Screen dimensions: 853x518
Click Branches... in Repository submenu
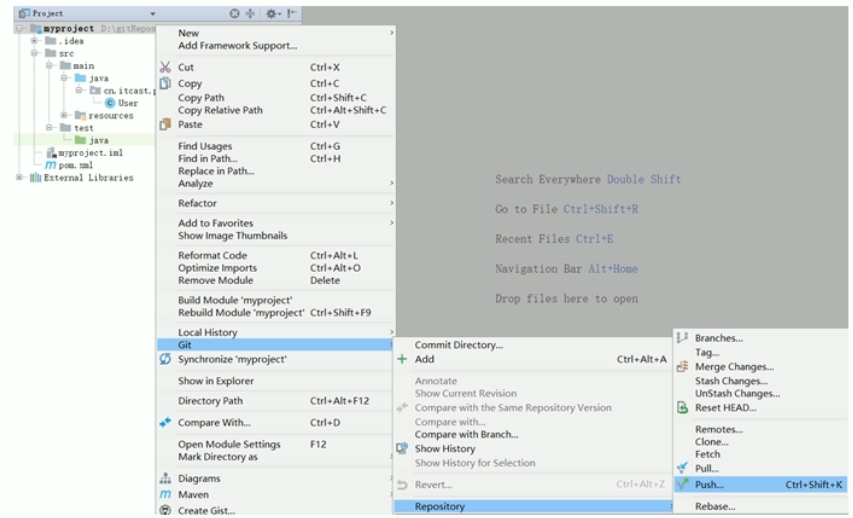coord(718,338)
